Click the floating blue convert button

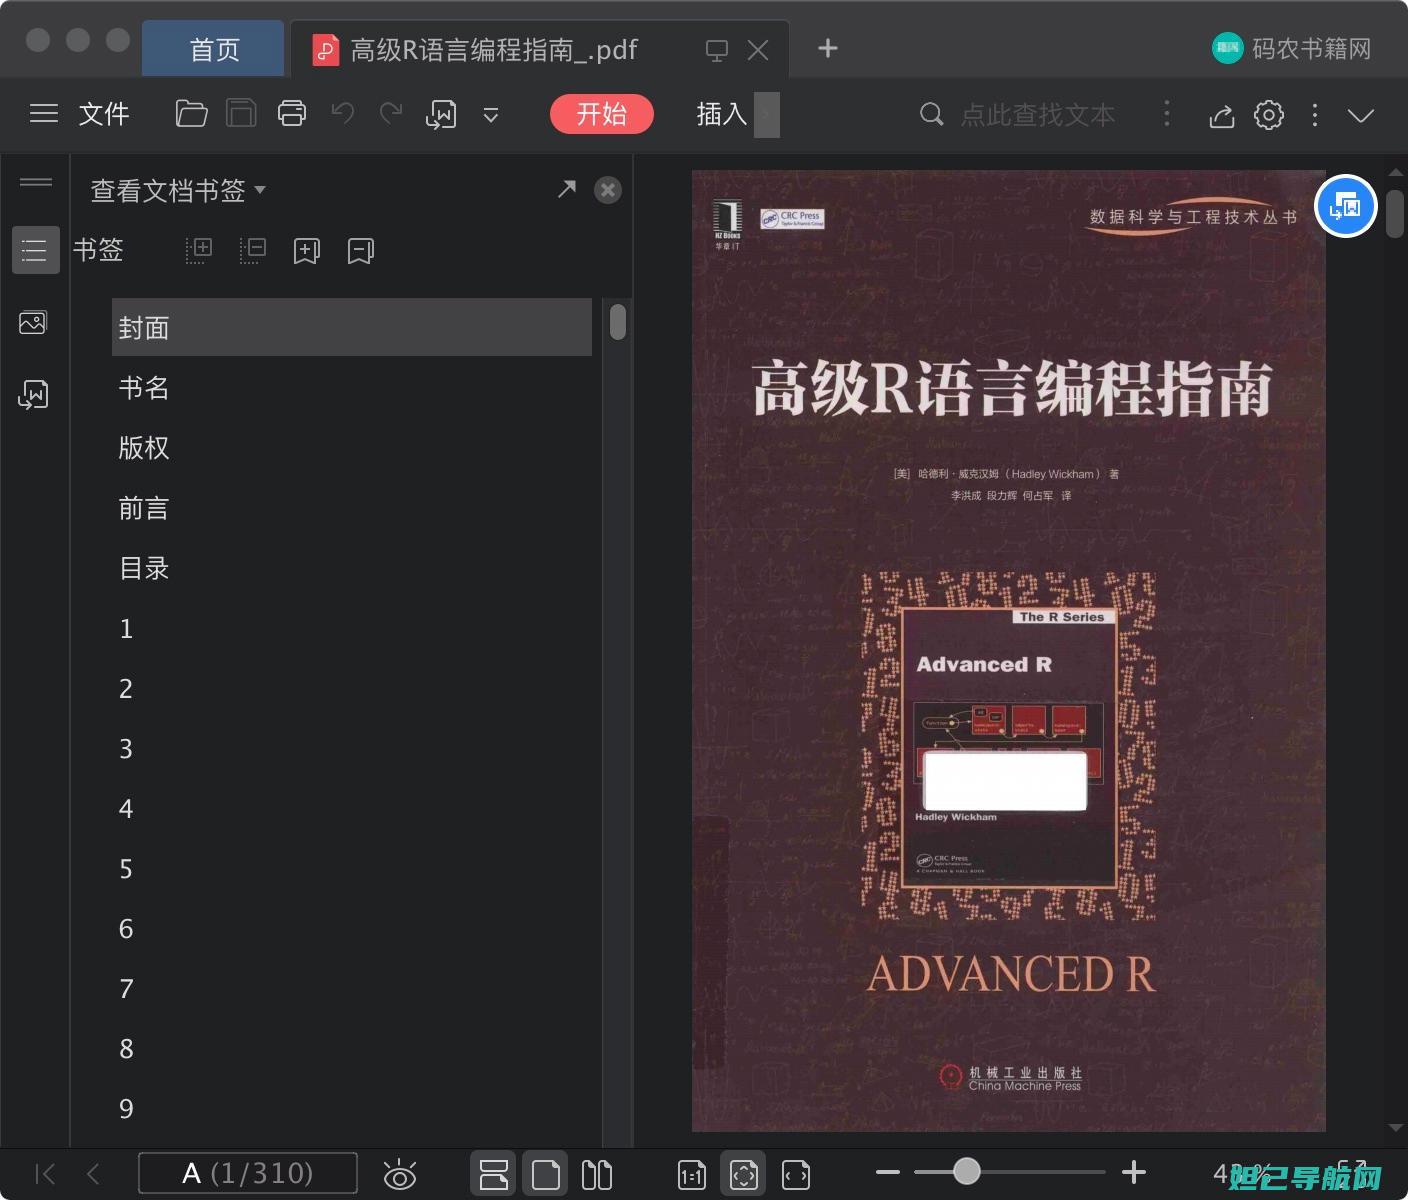(1345, 206)
